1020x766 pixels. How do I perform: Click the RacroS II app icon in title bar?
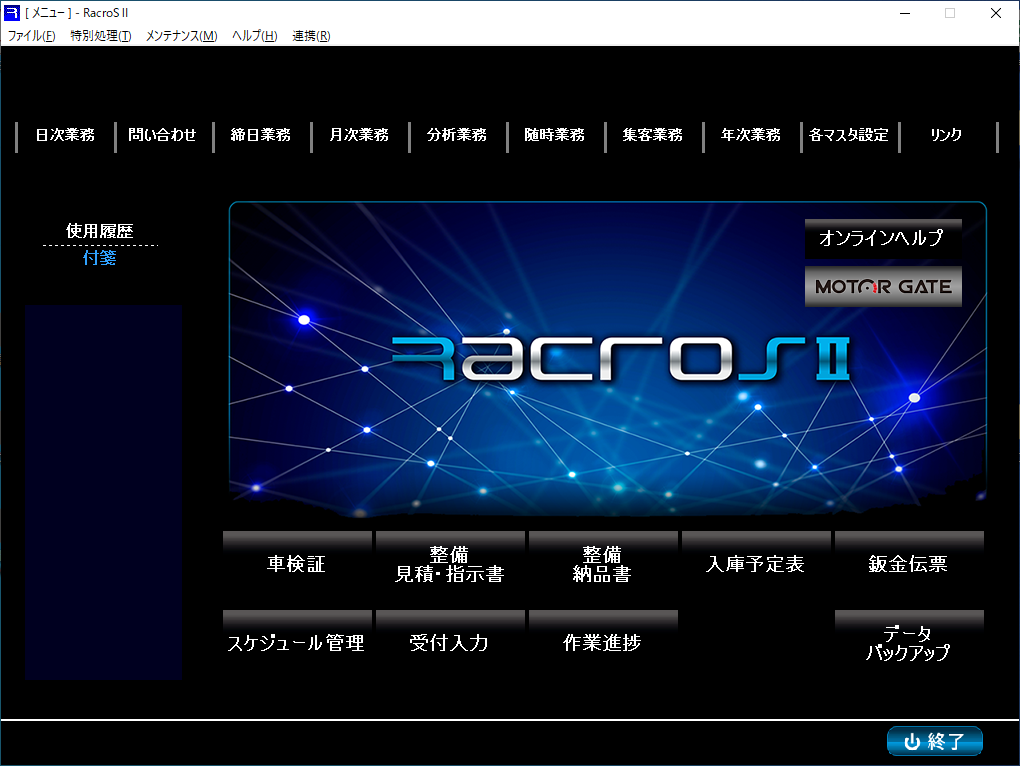pyautogui.click(x=12, y=12)
